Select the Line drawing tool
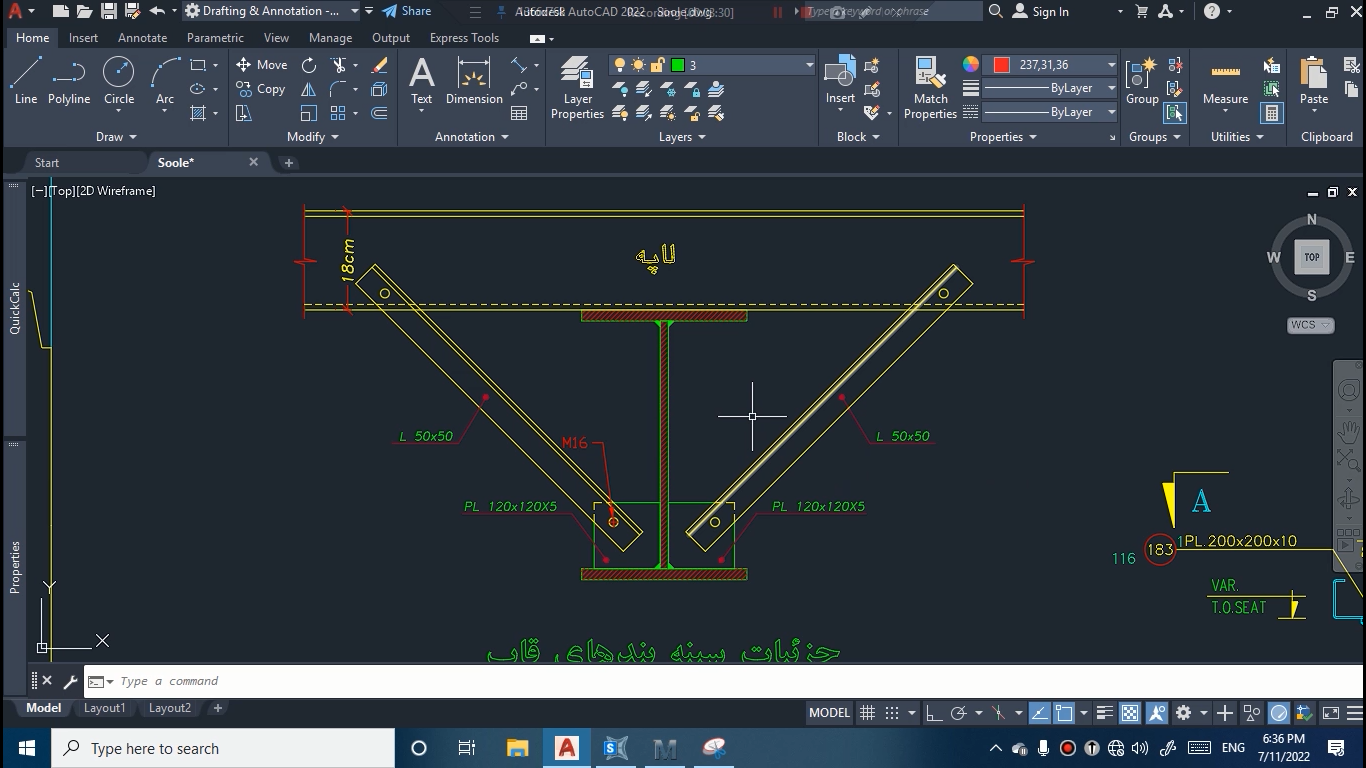Screen dimensions: 1366x768 (x=26, y=80)
